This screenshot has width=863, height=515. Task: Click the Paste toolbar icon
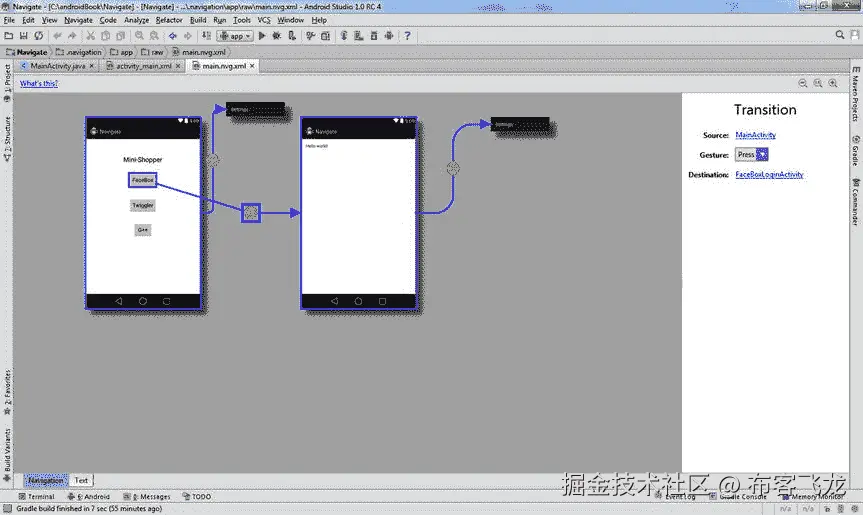coord(121,36)
